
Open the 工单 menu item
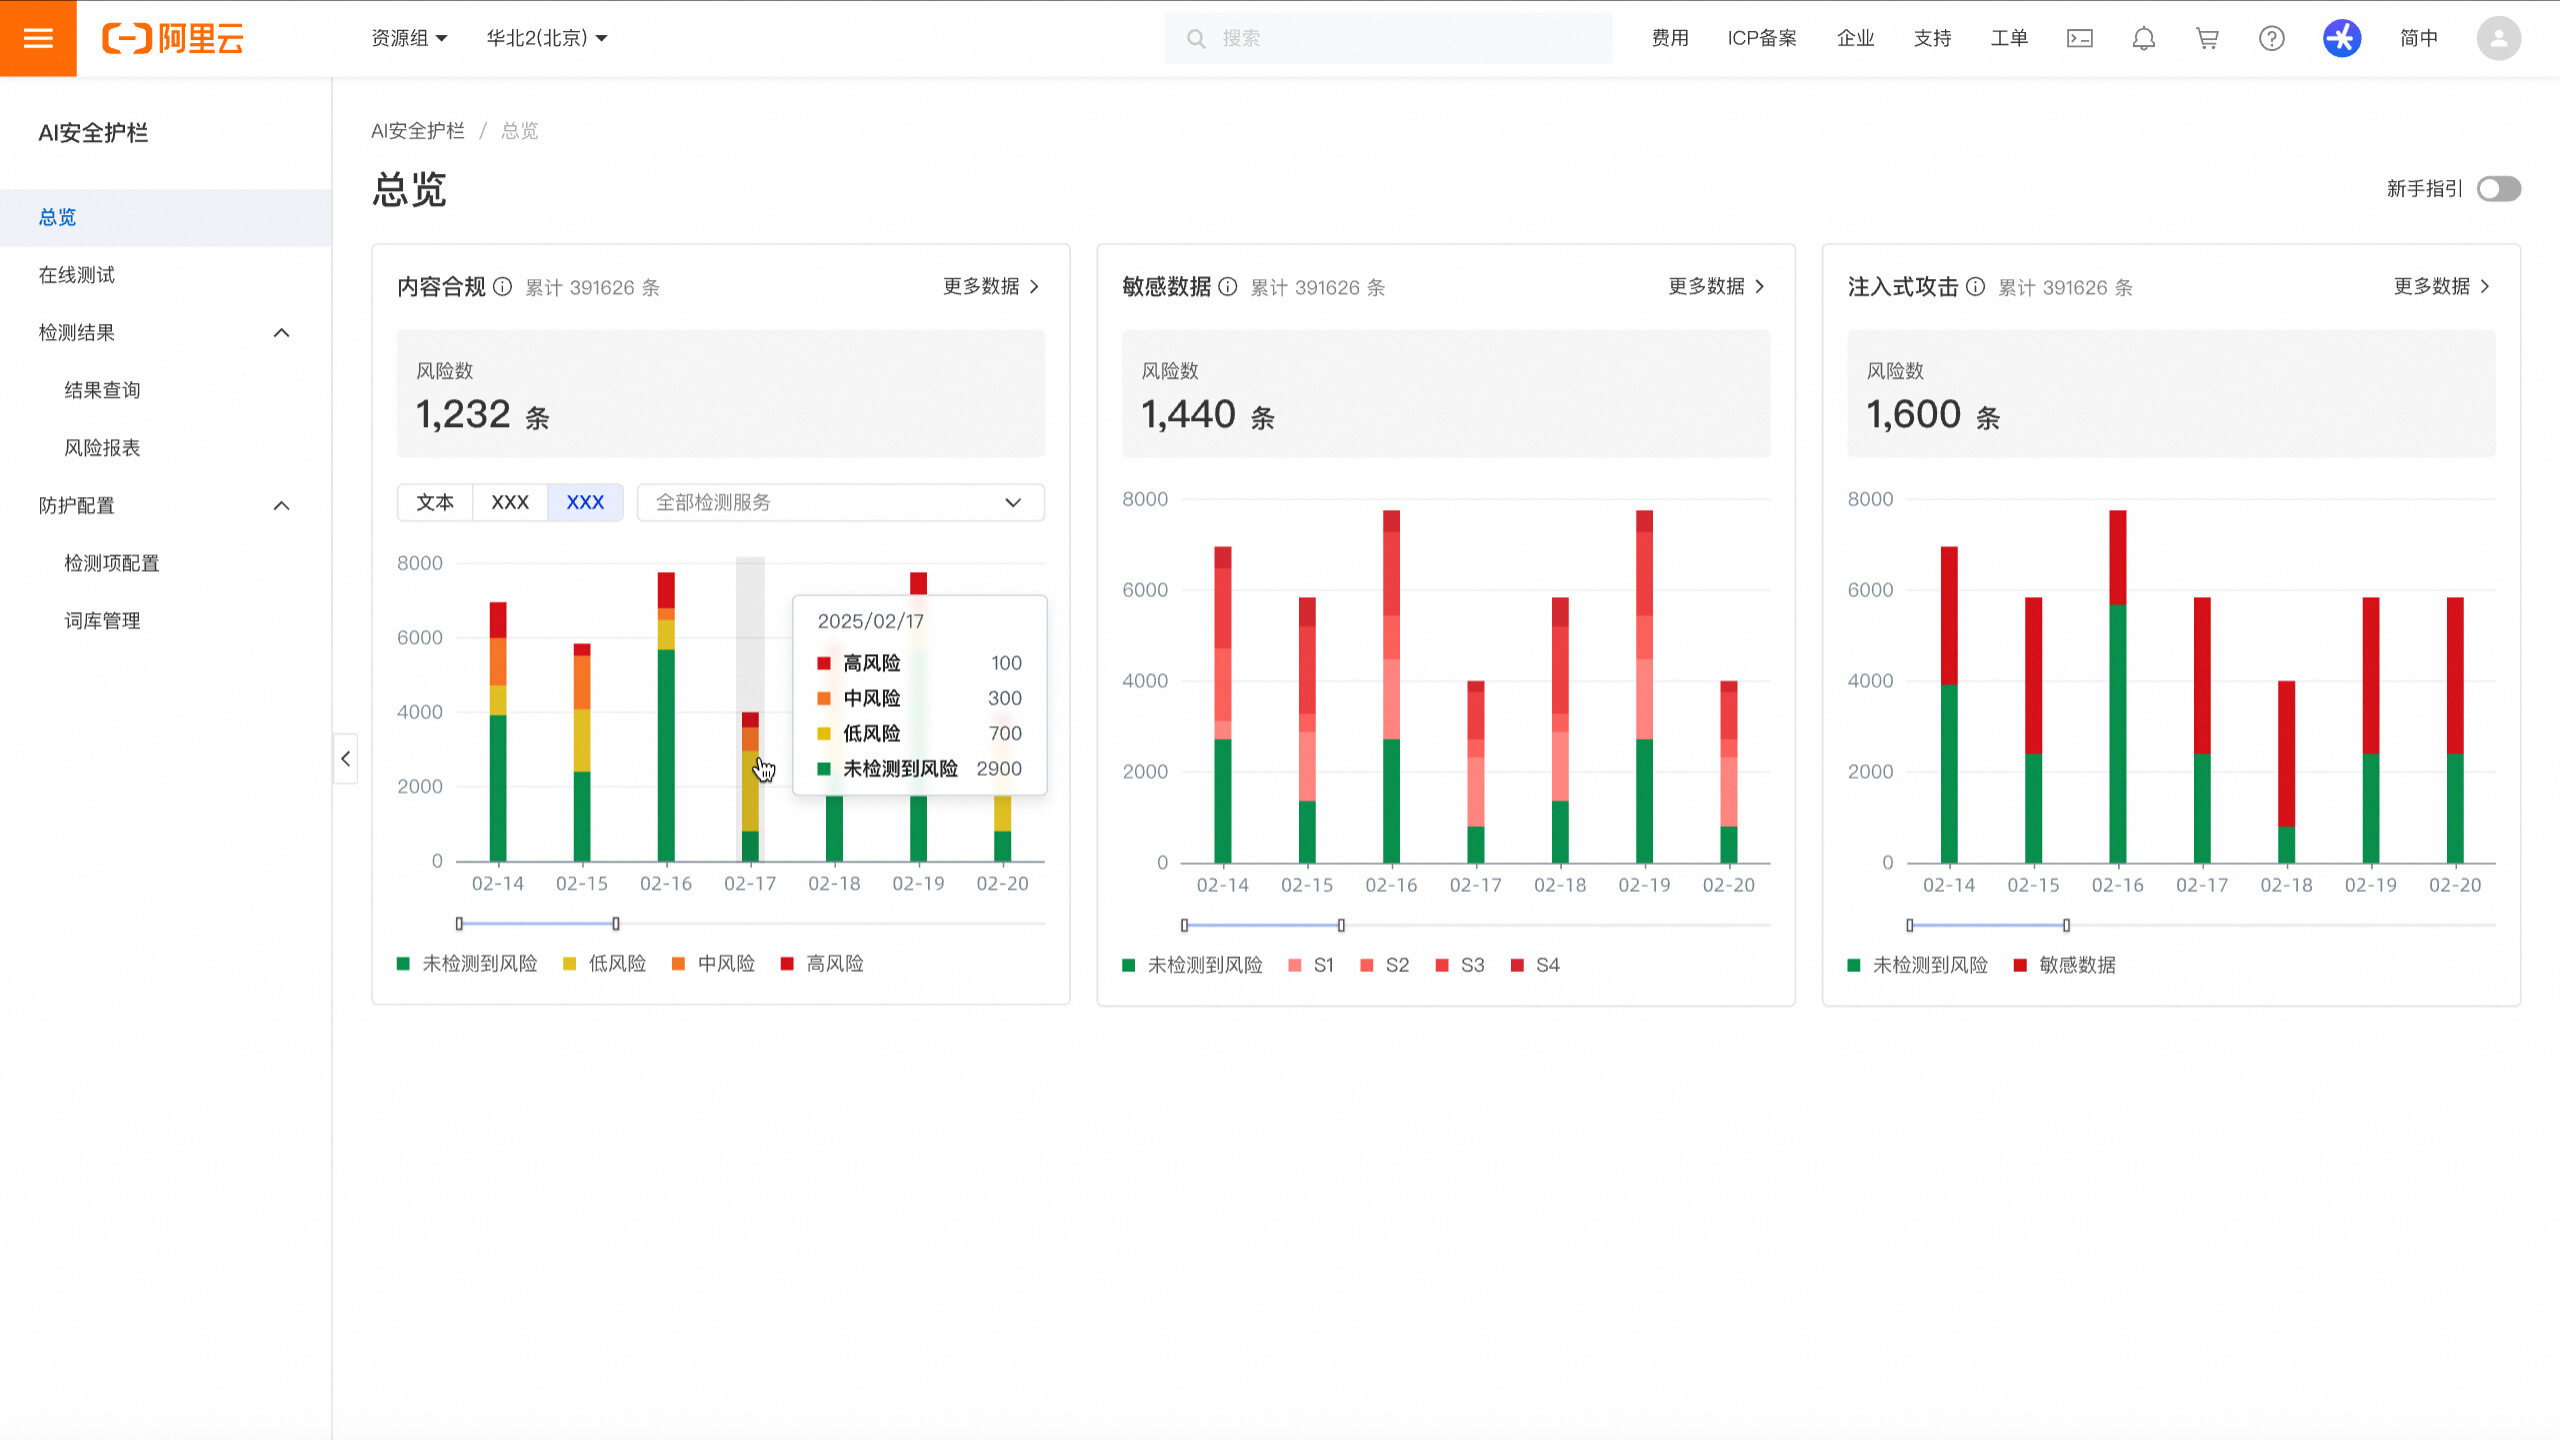2009,38
